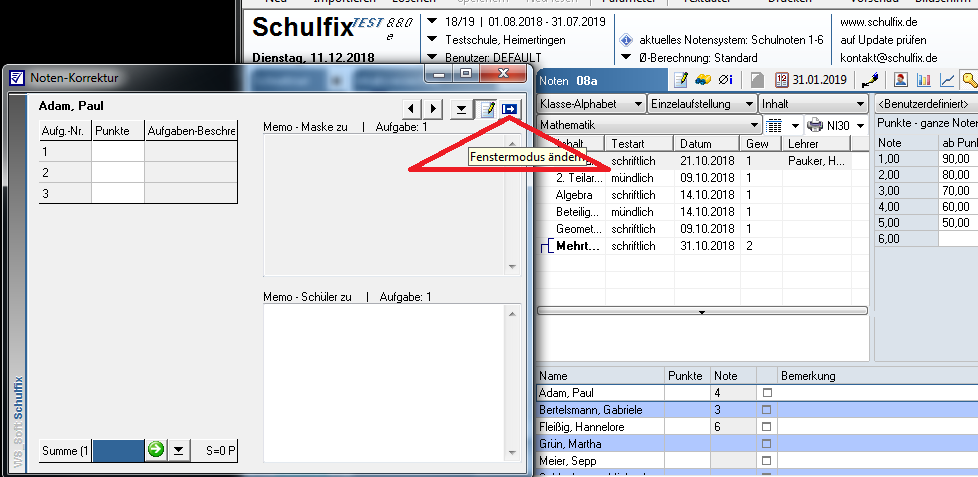Open the www.schulfix.de link
The width and height of the screenshot is (978, 477).
click(878, 22)
